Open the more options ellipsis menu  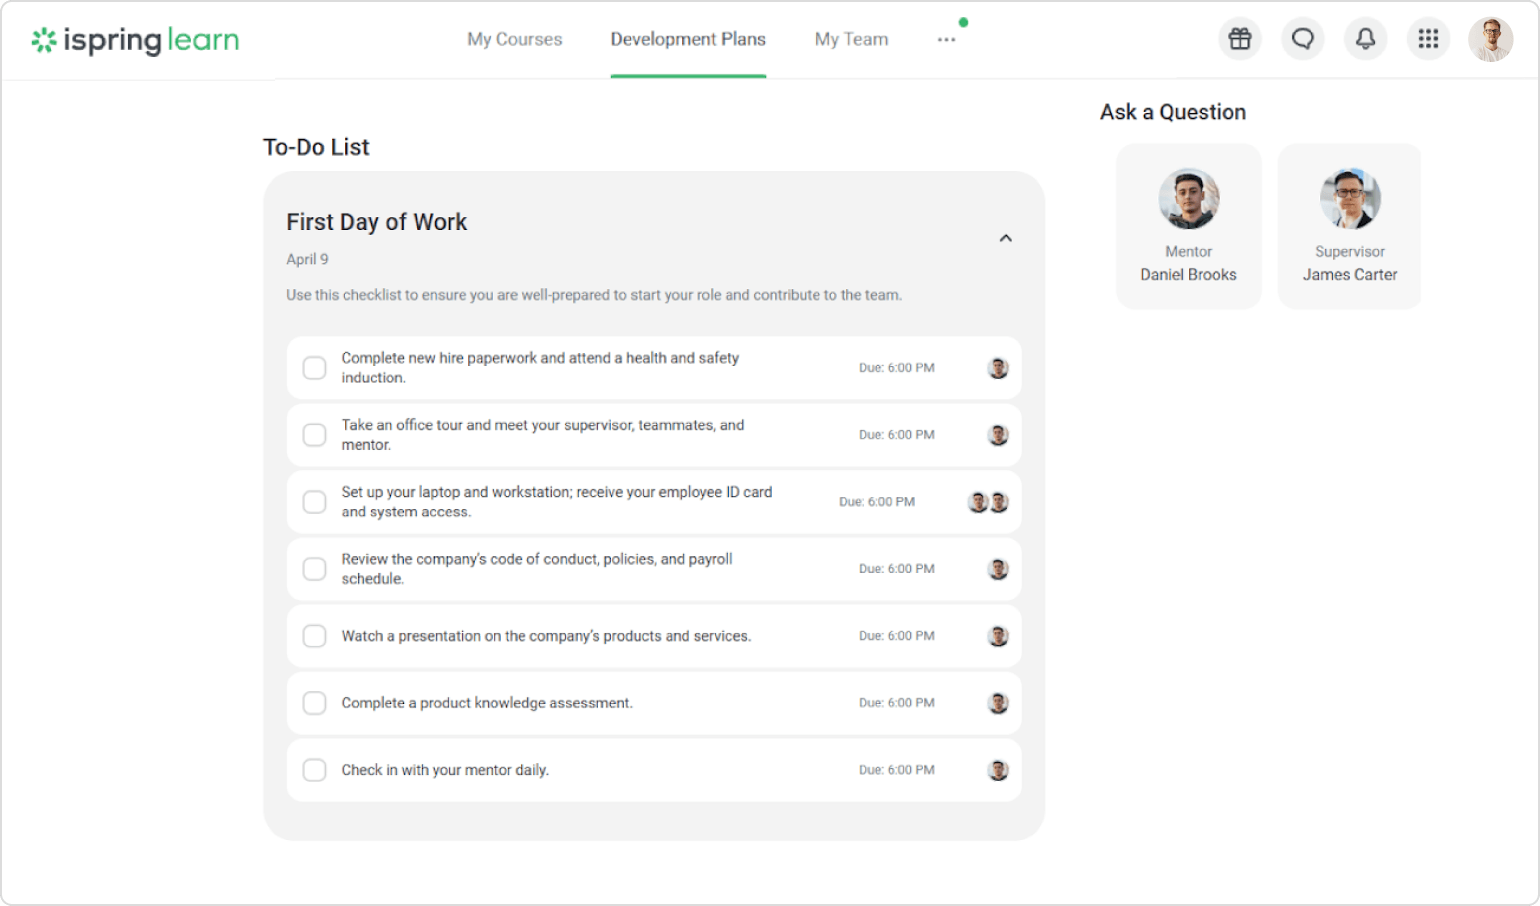pyautogui.click(x=946, y=40)
